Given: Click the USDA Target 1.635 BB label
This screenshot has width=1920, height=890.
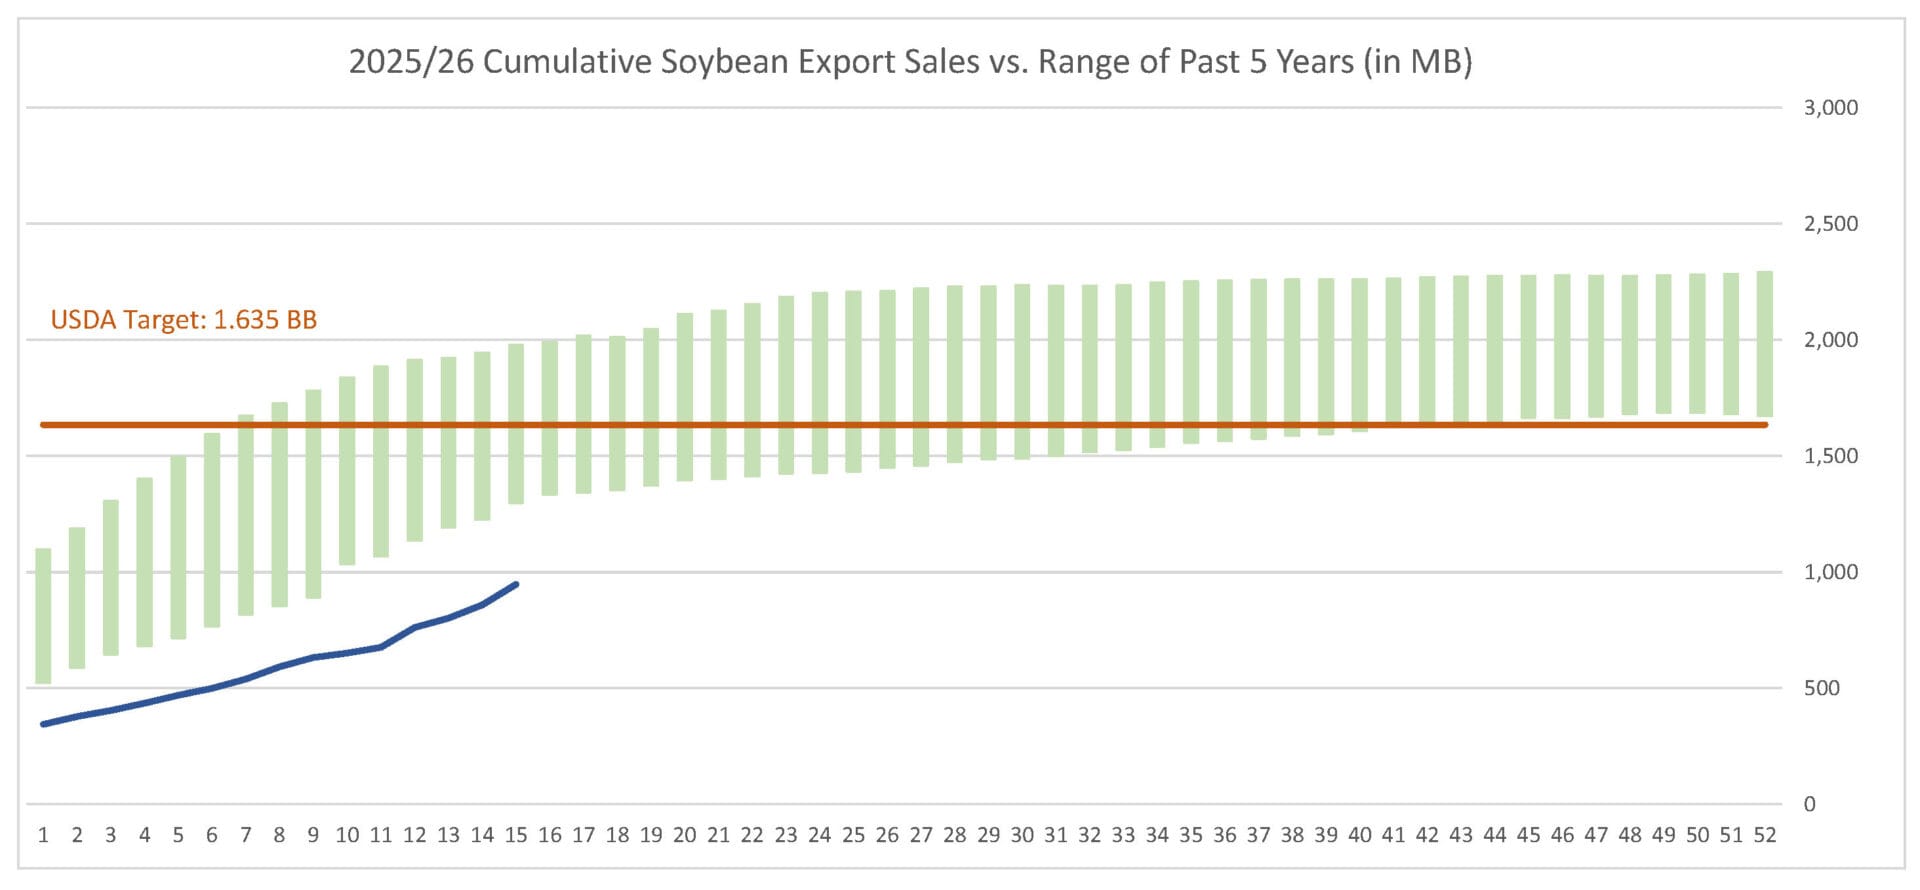Looking at the screenshot, I should [x=184, y=320].
